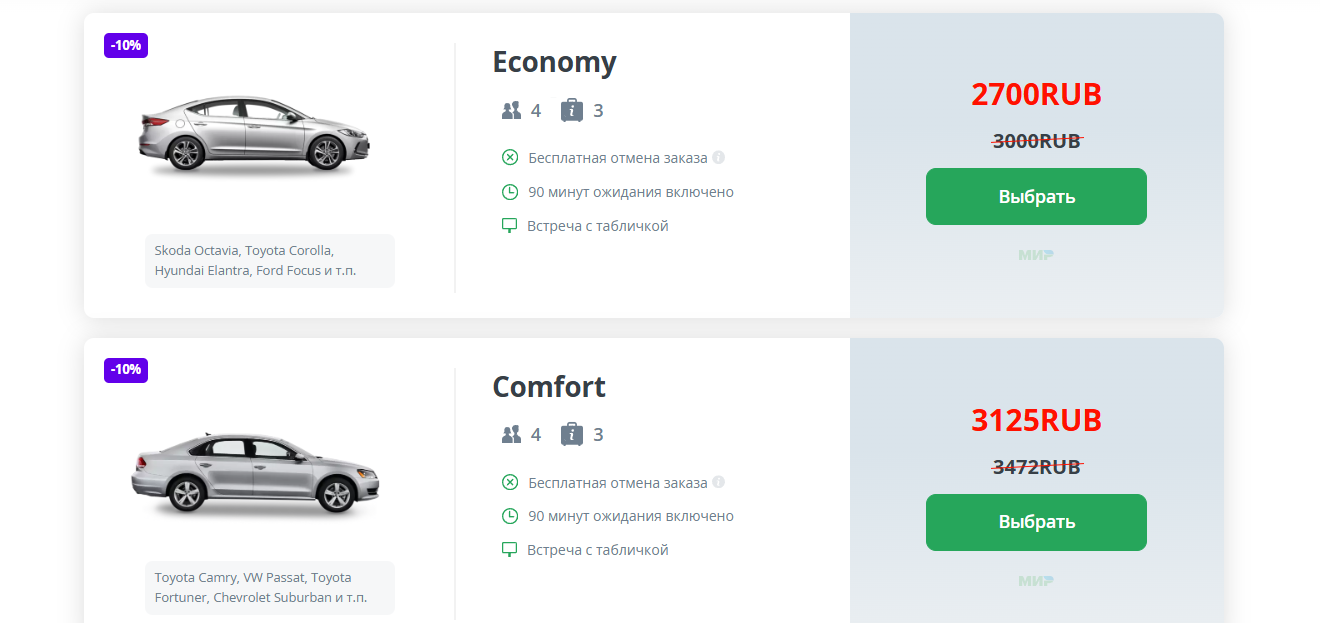Click the Comfort meeting sign icon

510,550
